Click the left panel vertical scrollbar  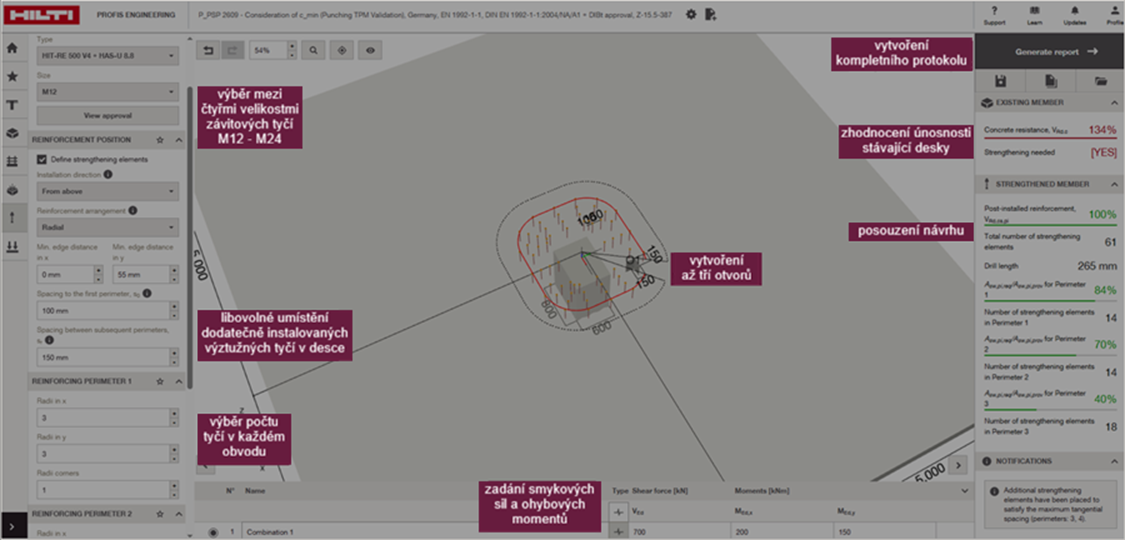point(189,237)
